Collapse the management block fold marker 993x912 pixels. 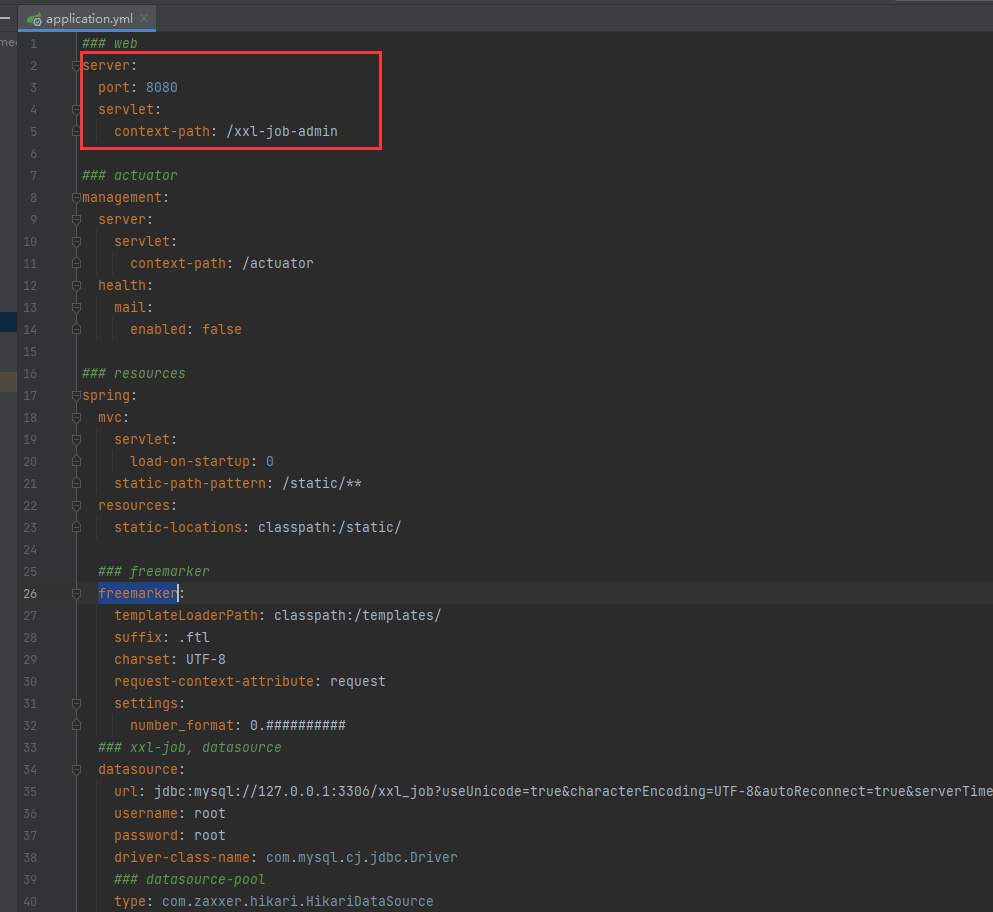(76, 197)
